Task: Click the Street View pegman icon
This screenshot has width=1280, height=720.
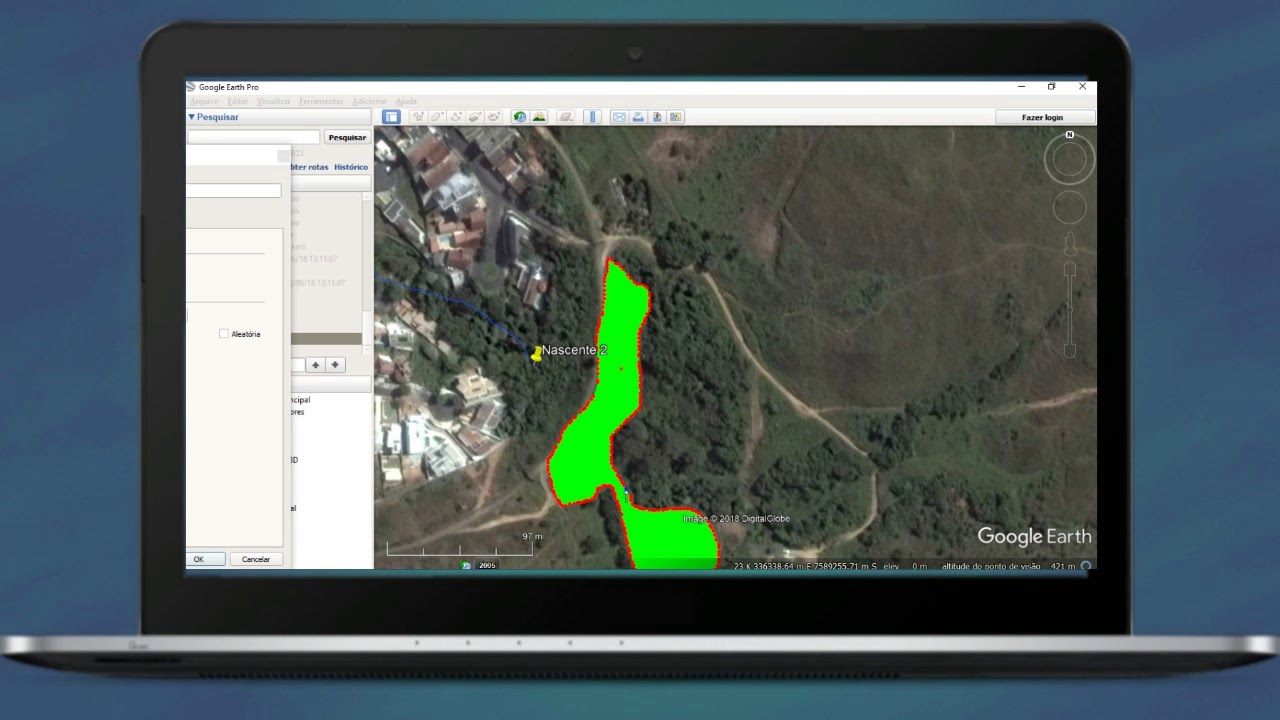Action: click(1069, 243)
